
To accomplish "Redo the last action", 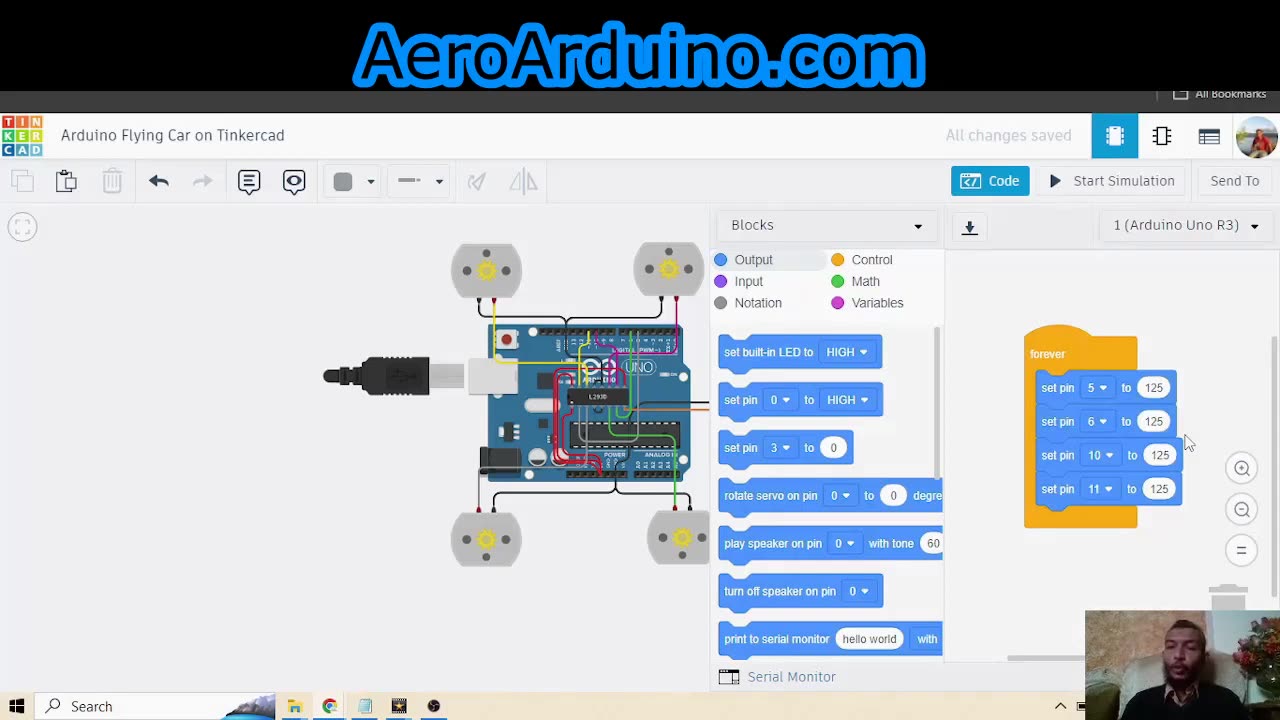I will point(202,181).
